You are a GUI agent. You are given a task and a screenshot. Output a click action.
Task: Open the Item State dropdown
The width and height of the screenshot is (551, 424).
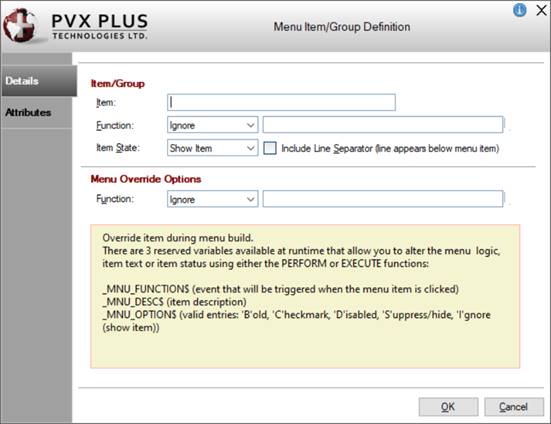coord(213,148)
